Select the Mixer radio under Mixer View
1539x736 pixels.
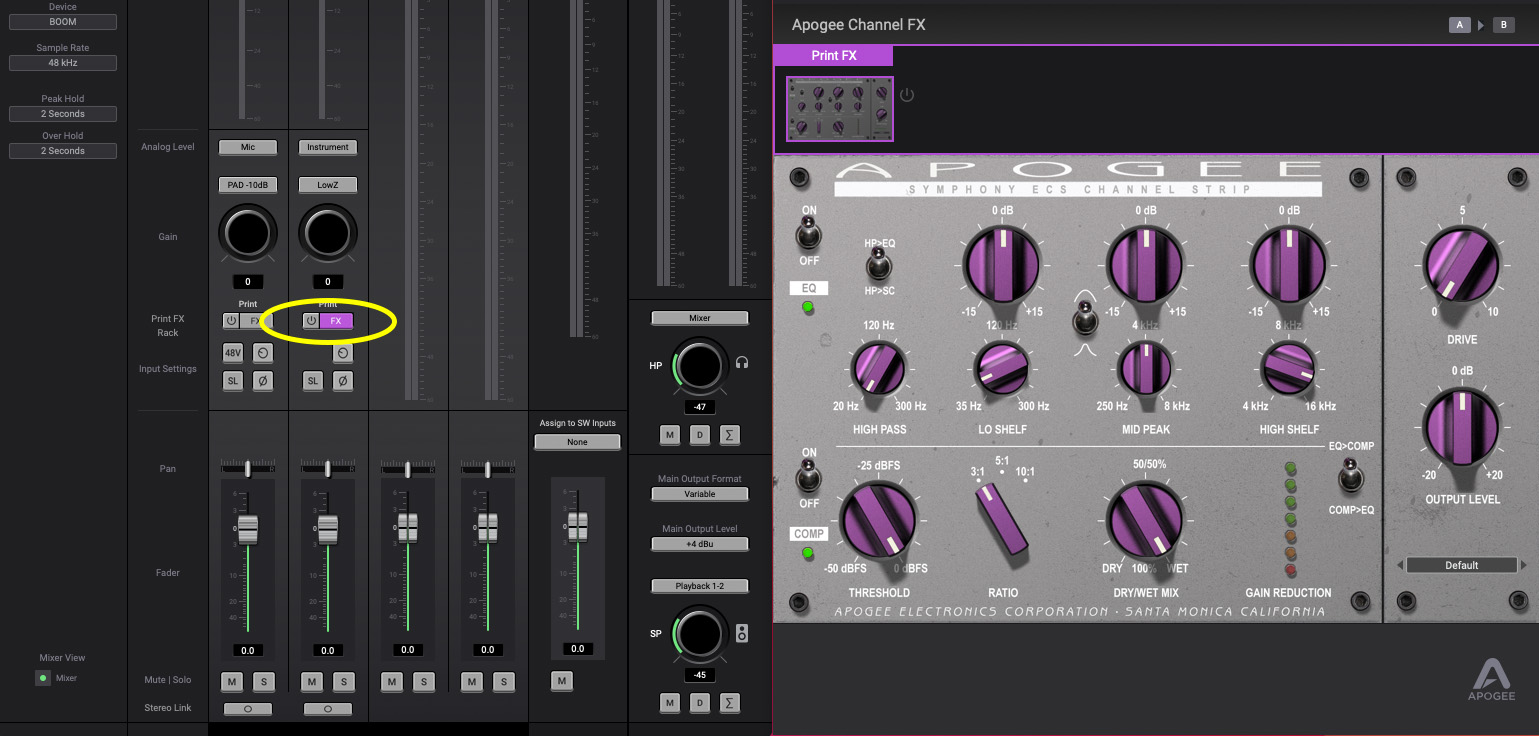click(x=43, y=678)
